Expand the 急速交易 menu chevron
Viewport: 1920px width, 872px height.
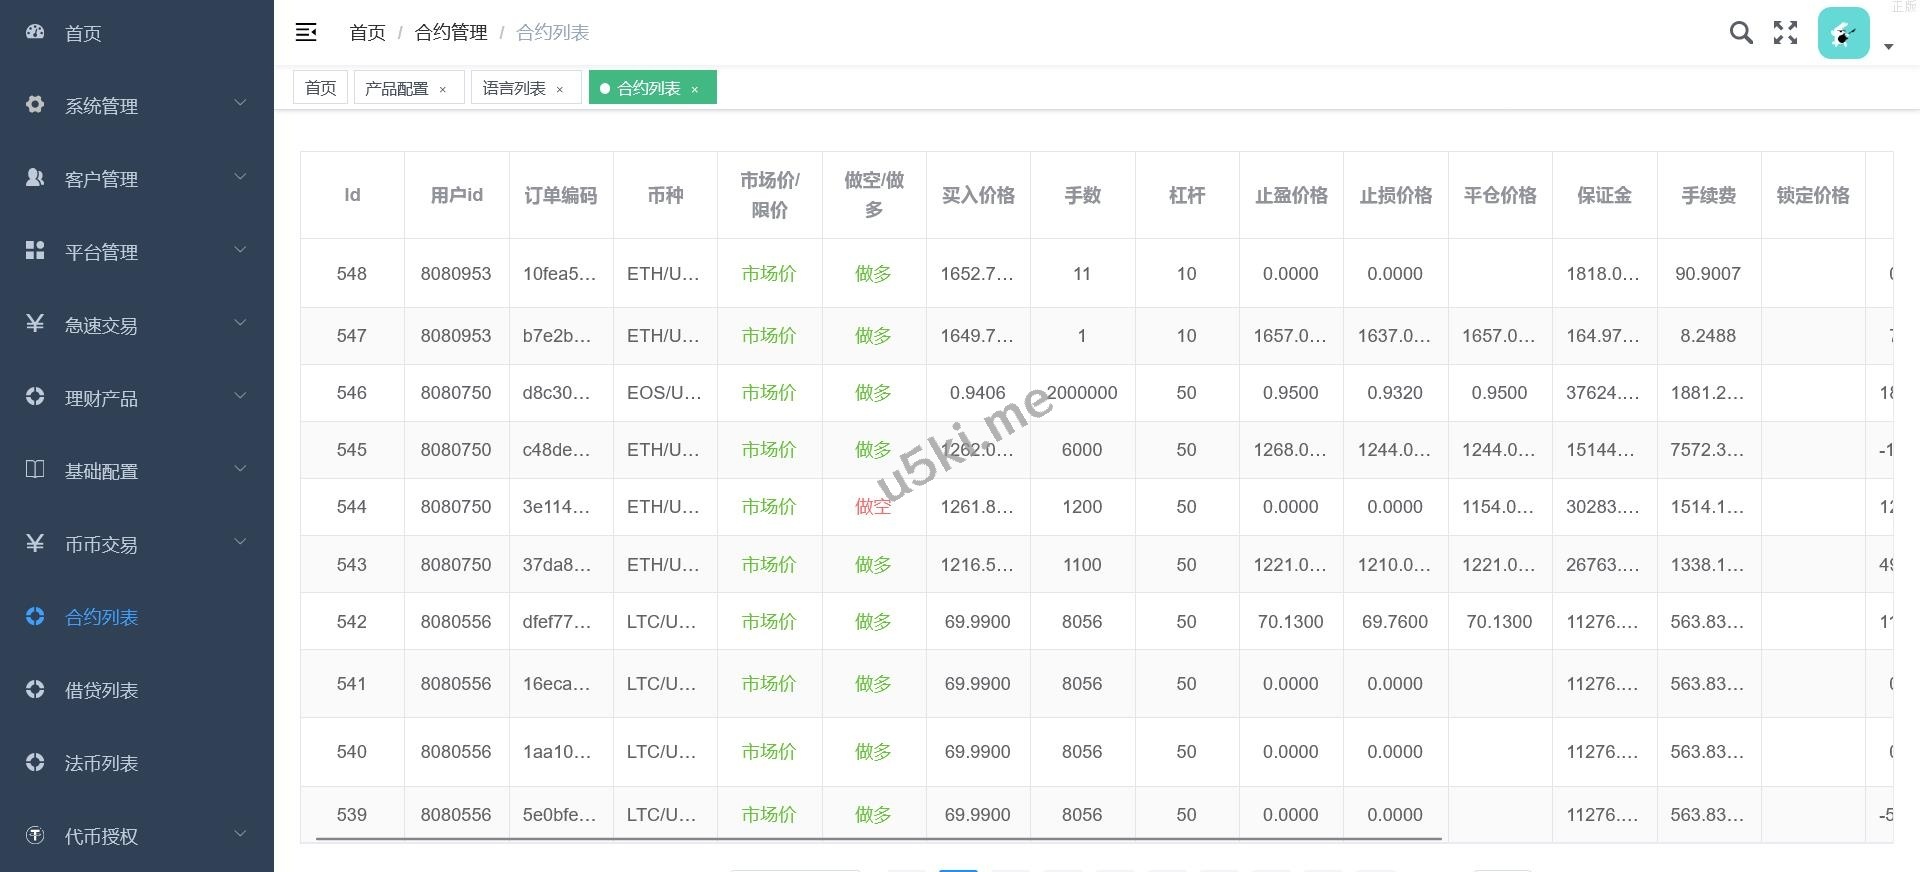coord(240,323)
